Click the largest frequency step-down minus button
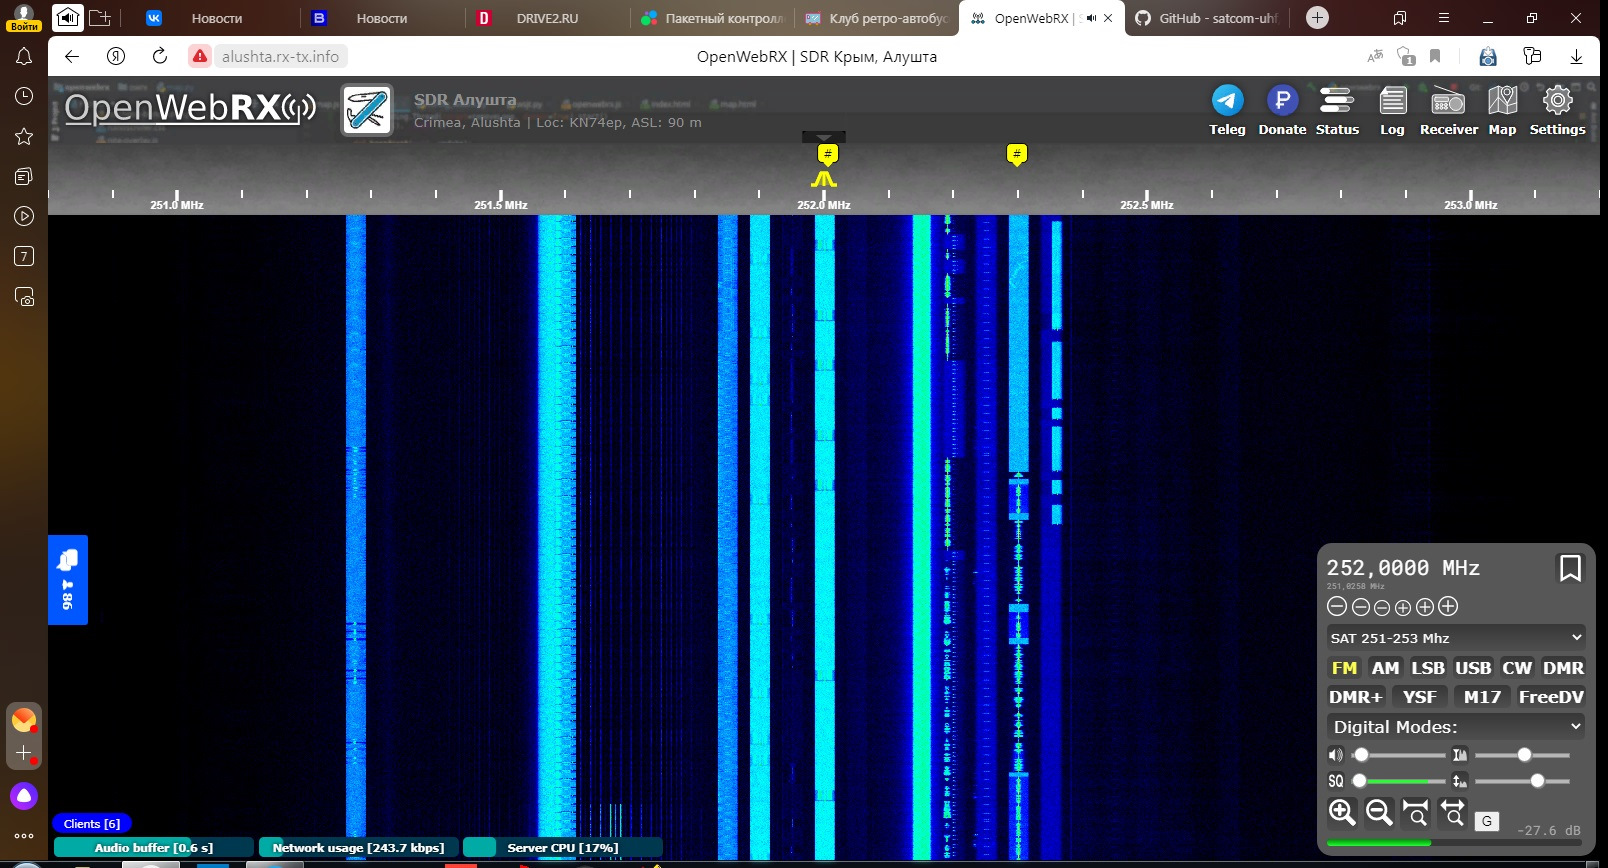 [1337, 606]
